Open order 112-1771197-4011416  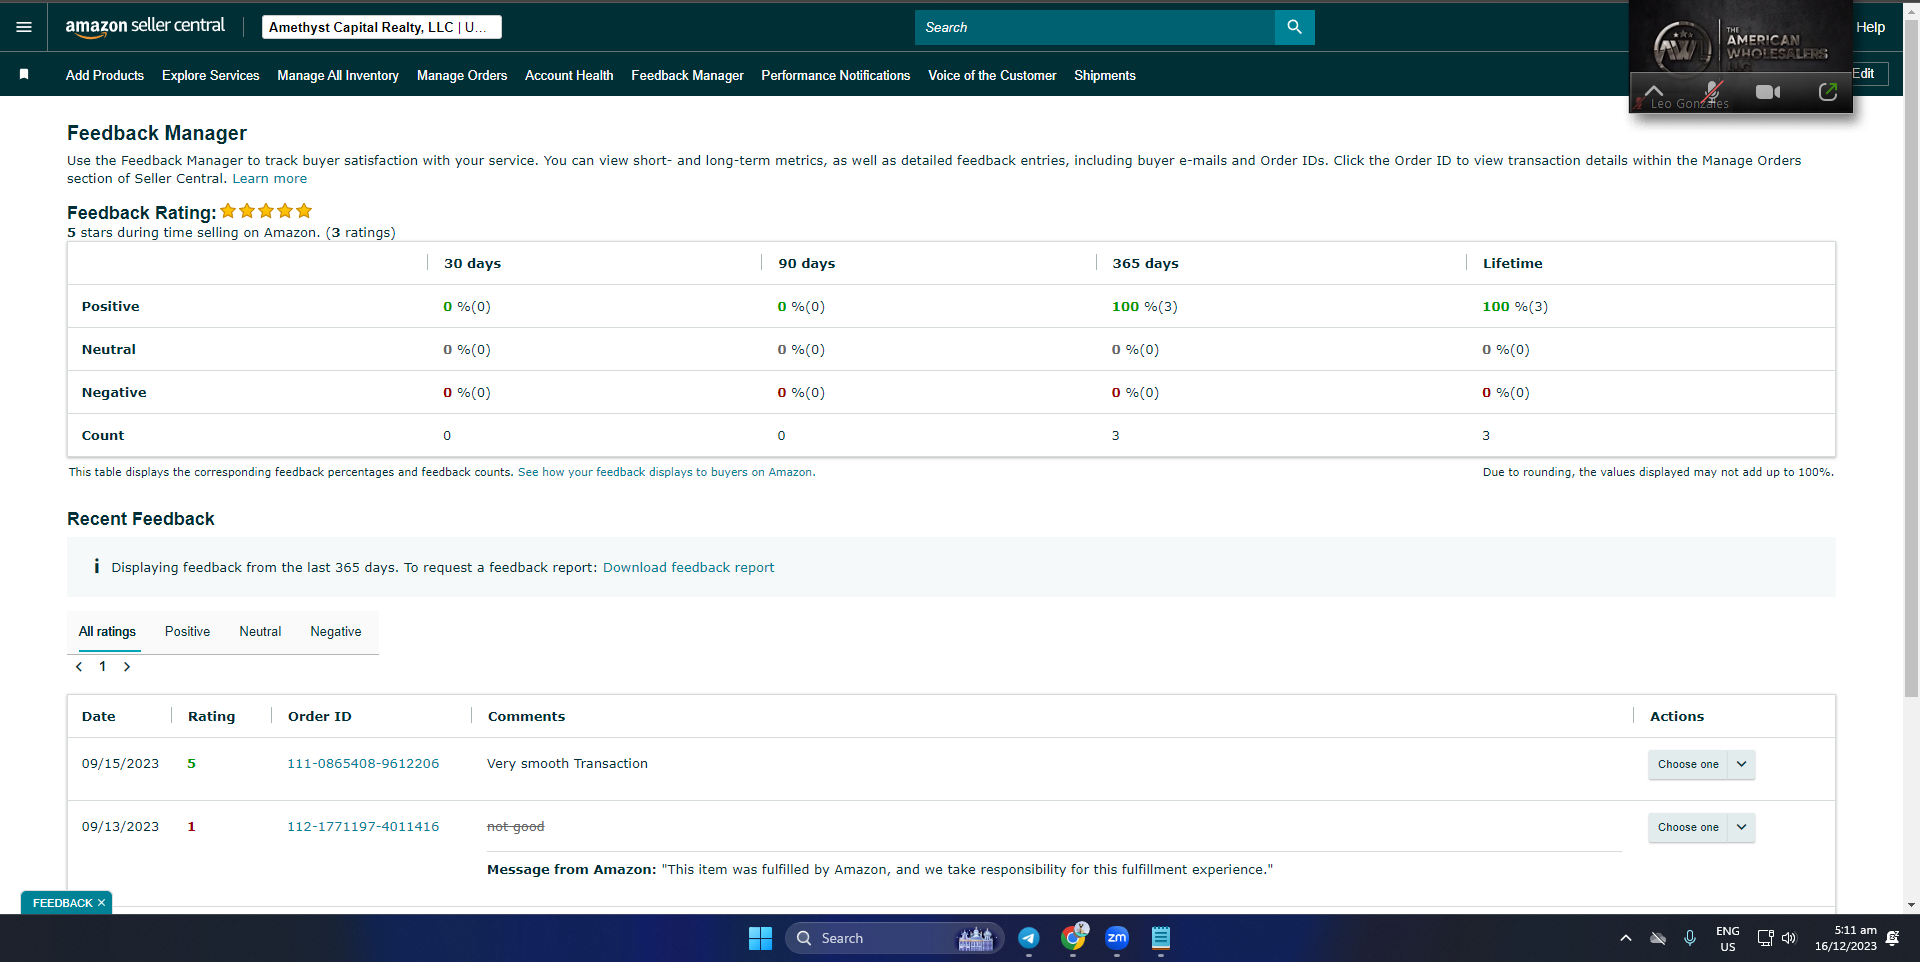[363, 827]
